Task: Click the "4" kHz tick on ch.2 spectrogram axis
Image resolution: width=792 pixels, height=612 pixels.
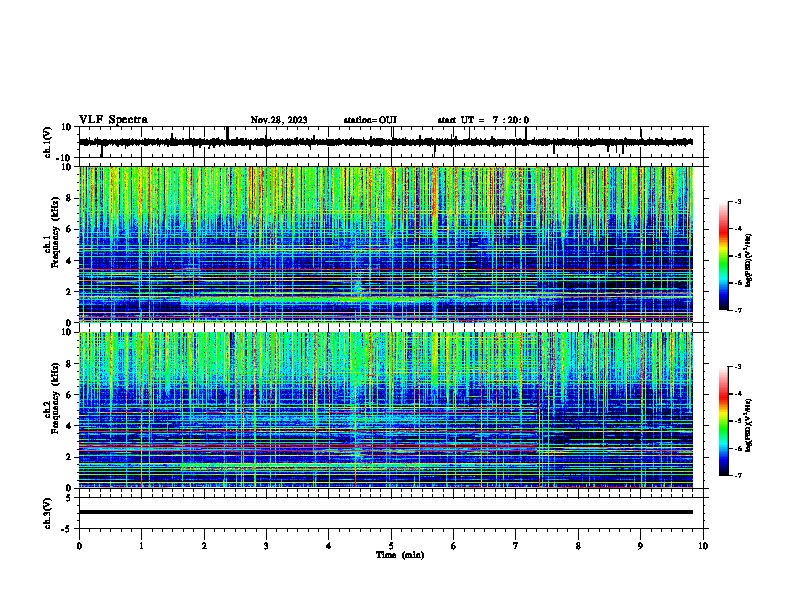Action: (x=69, y=426)
